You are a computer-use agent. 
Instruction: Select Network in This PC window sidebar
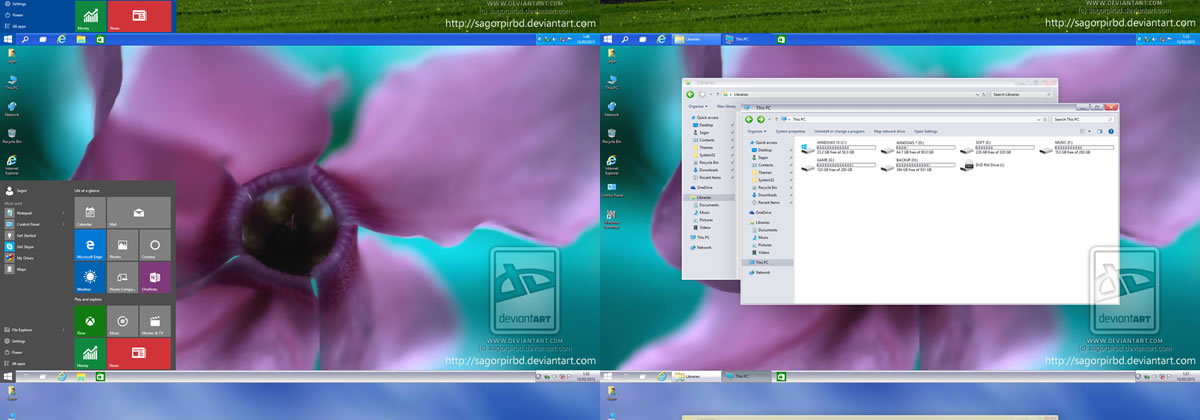click(760, 272)
